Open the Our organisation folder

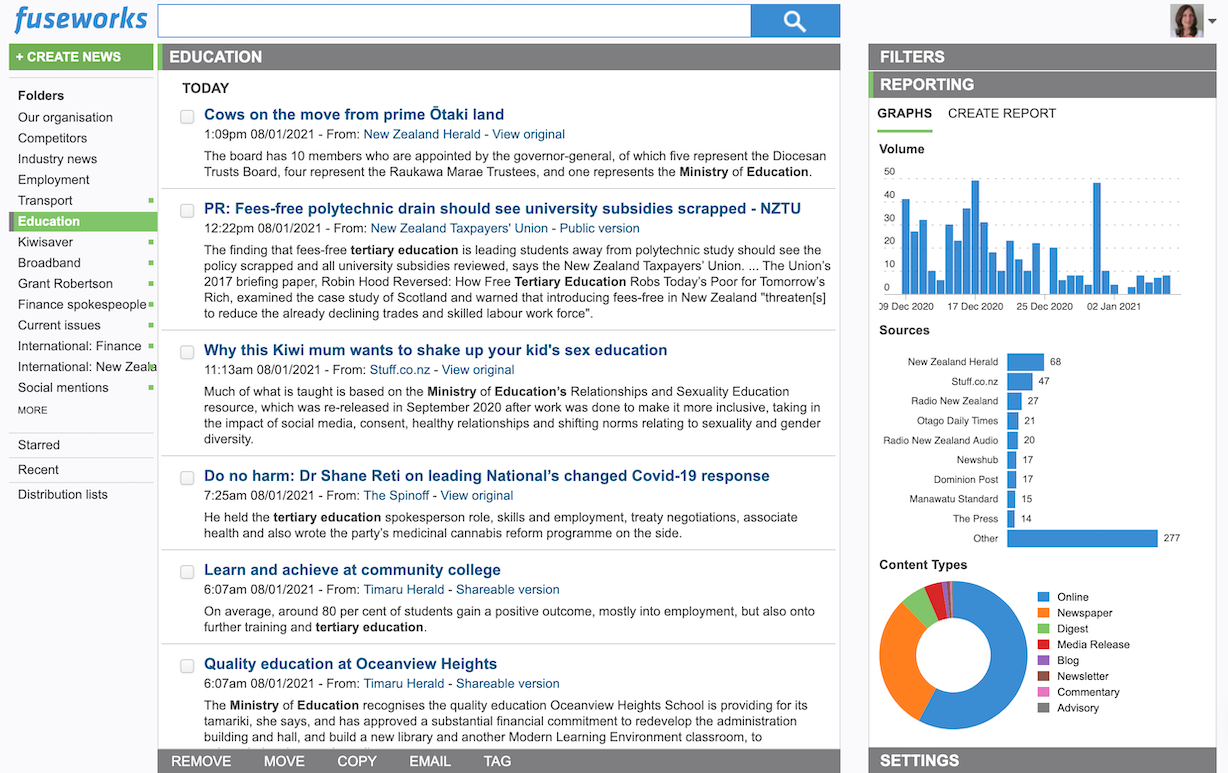[65, 117]
